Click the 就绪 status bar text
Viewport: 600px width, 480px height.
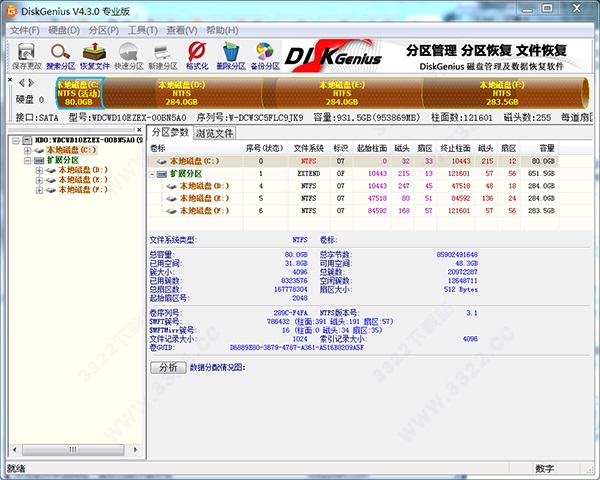pyautogui.click(x=16, y=469)
